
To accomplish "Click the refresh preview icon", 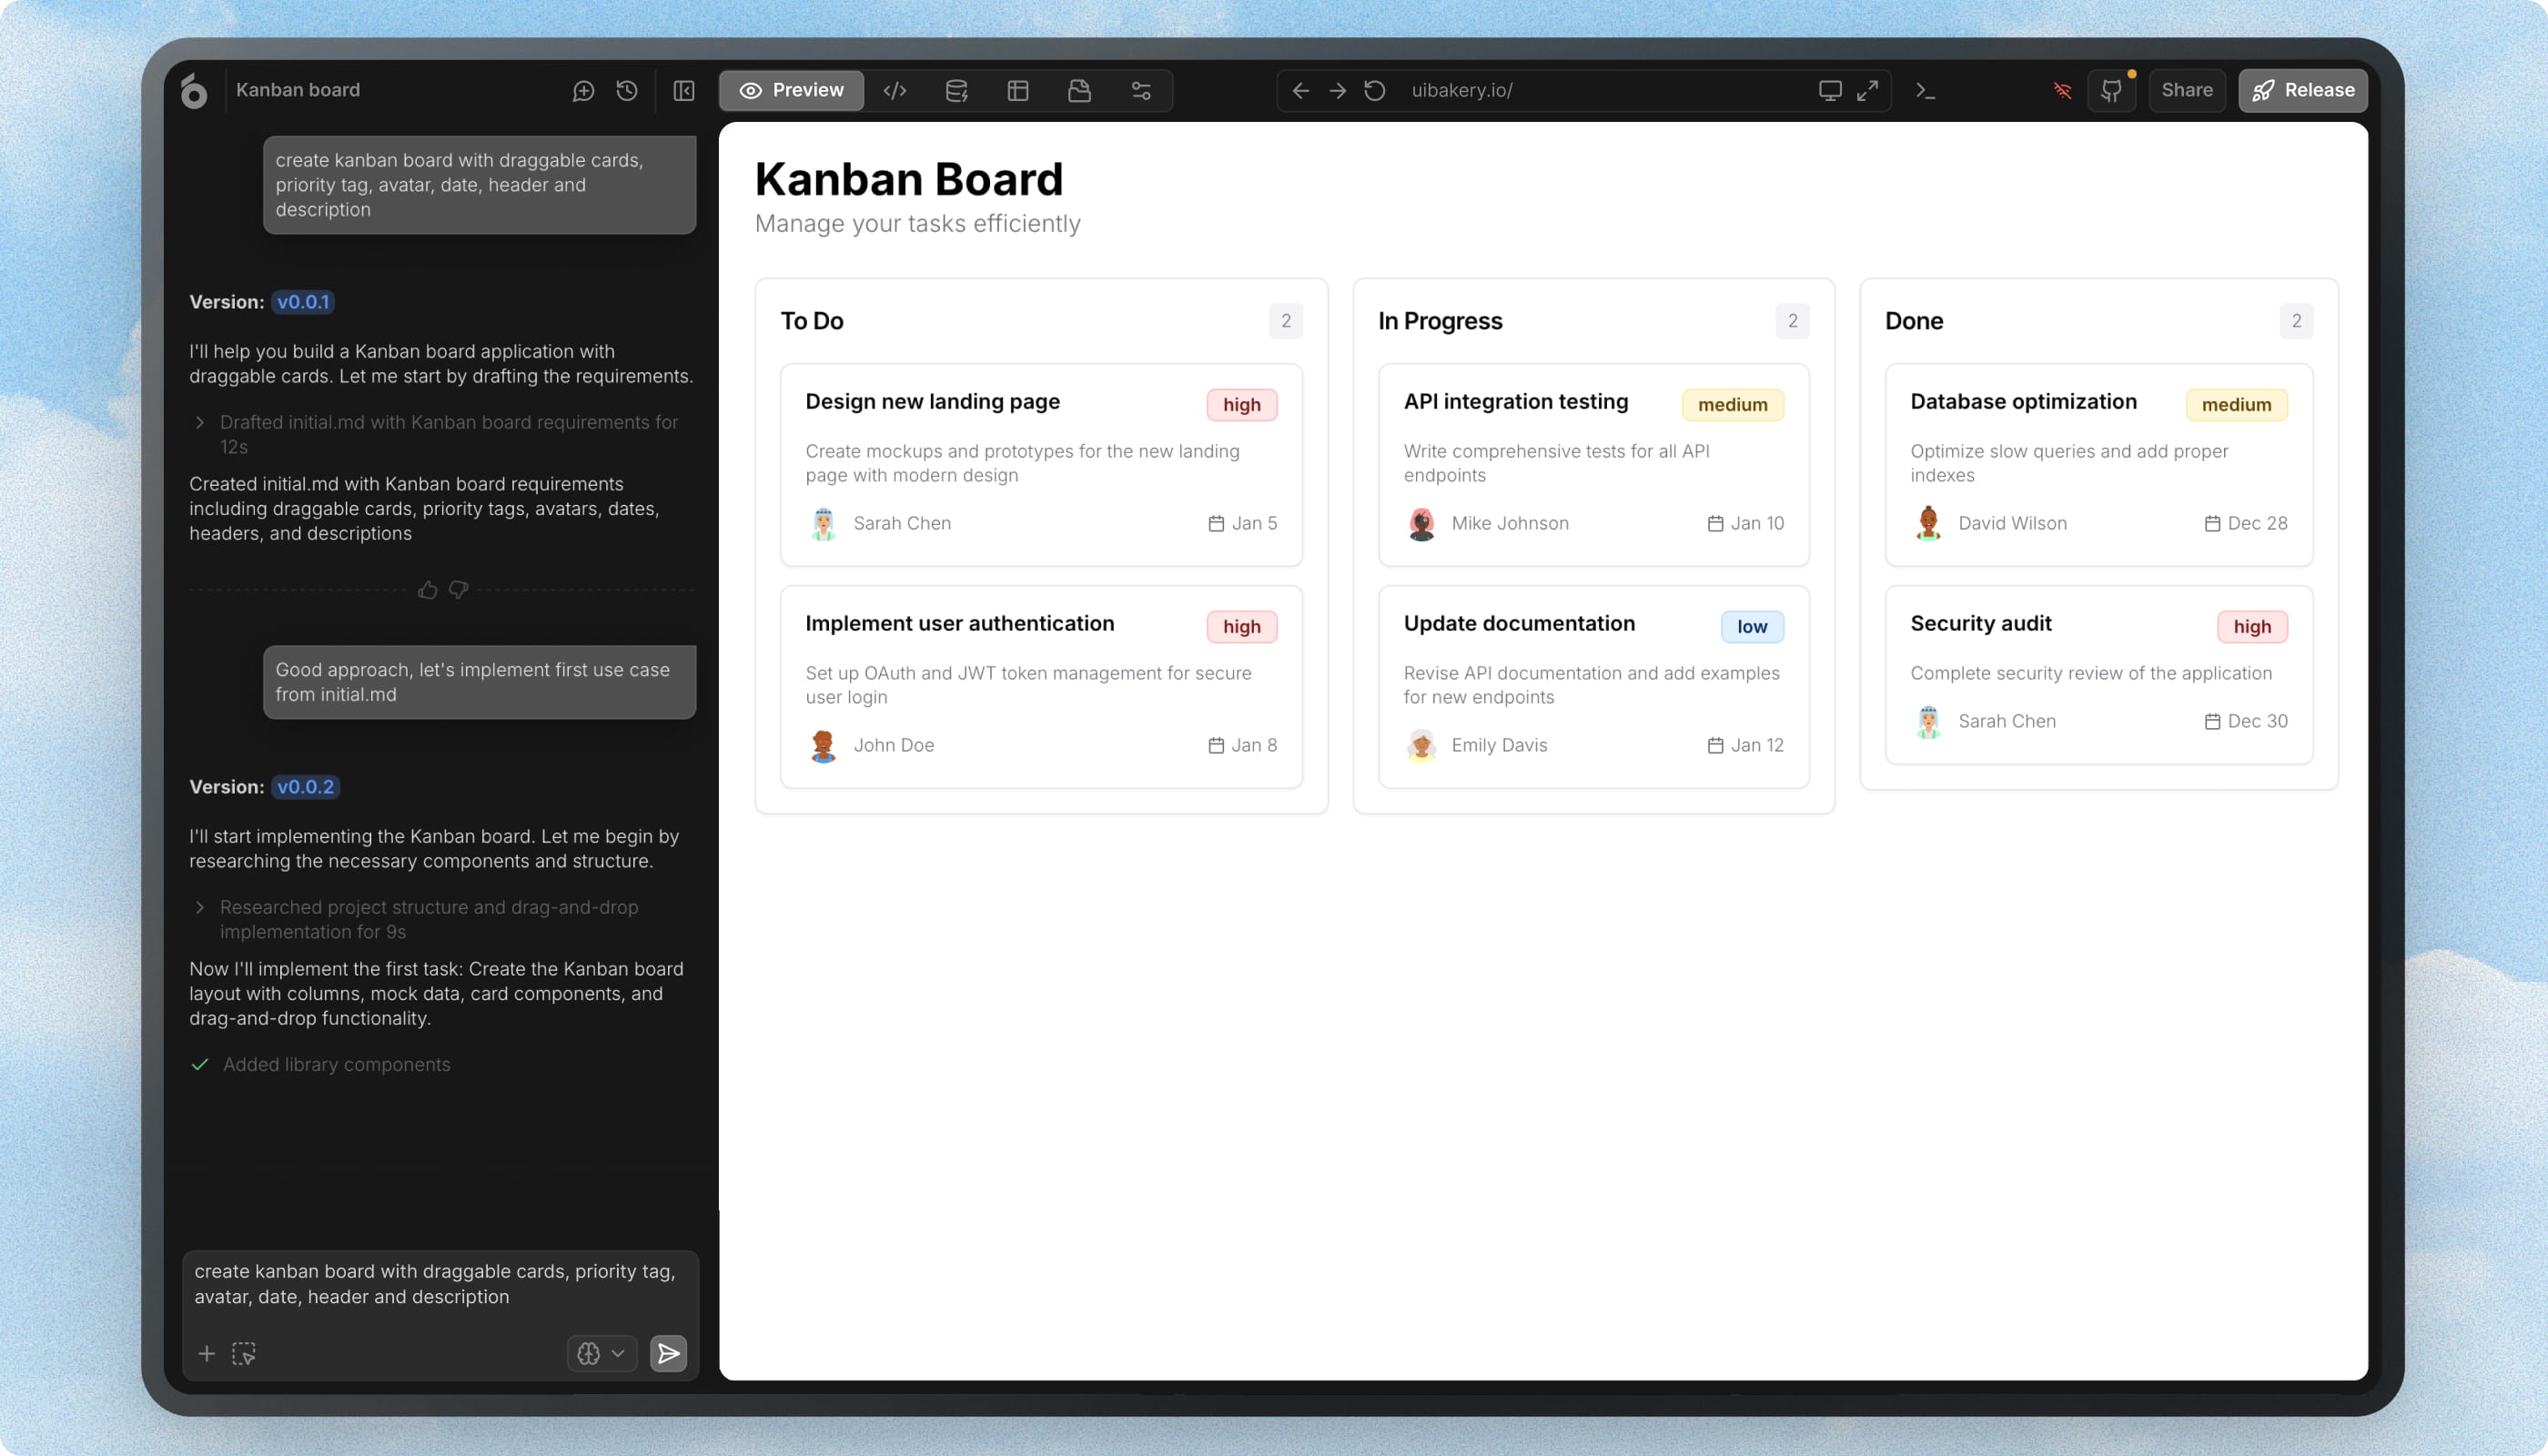I will coord(1375,91).
